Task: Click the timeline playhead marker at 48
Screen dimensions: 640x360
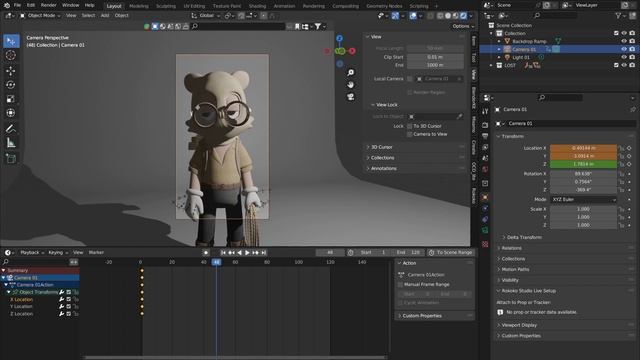Action: pos(216,262)
